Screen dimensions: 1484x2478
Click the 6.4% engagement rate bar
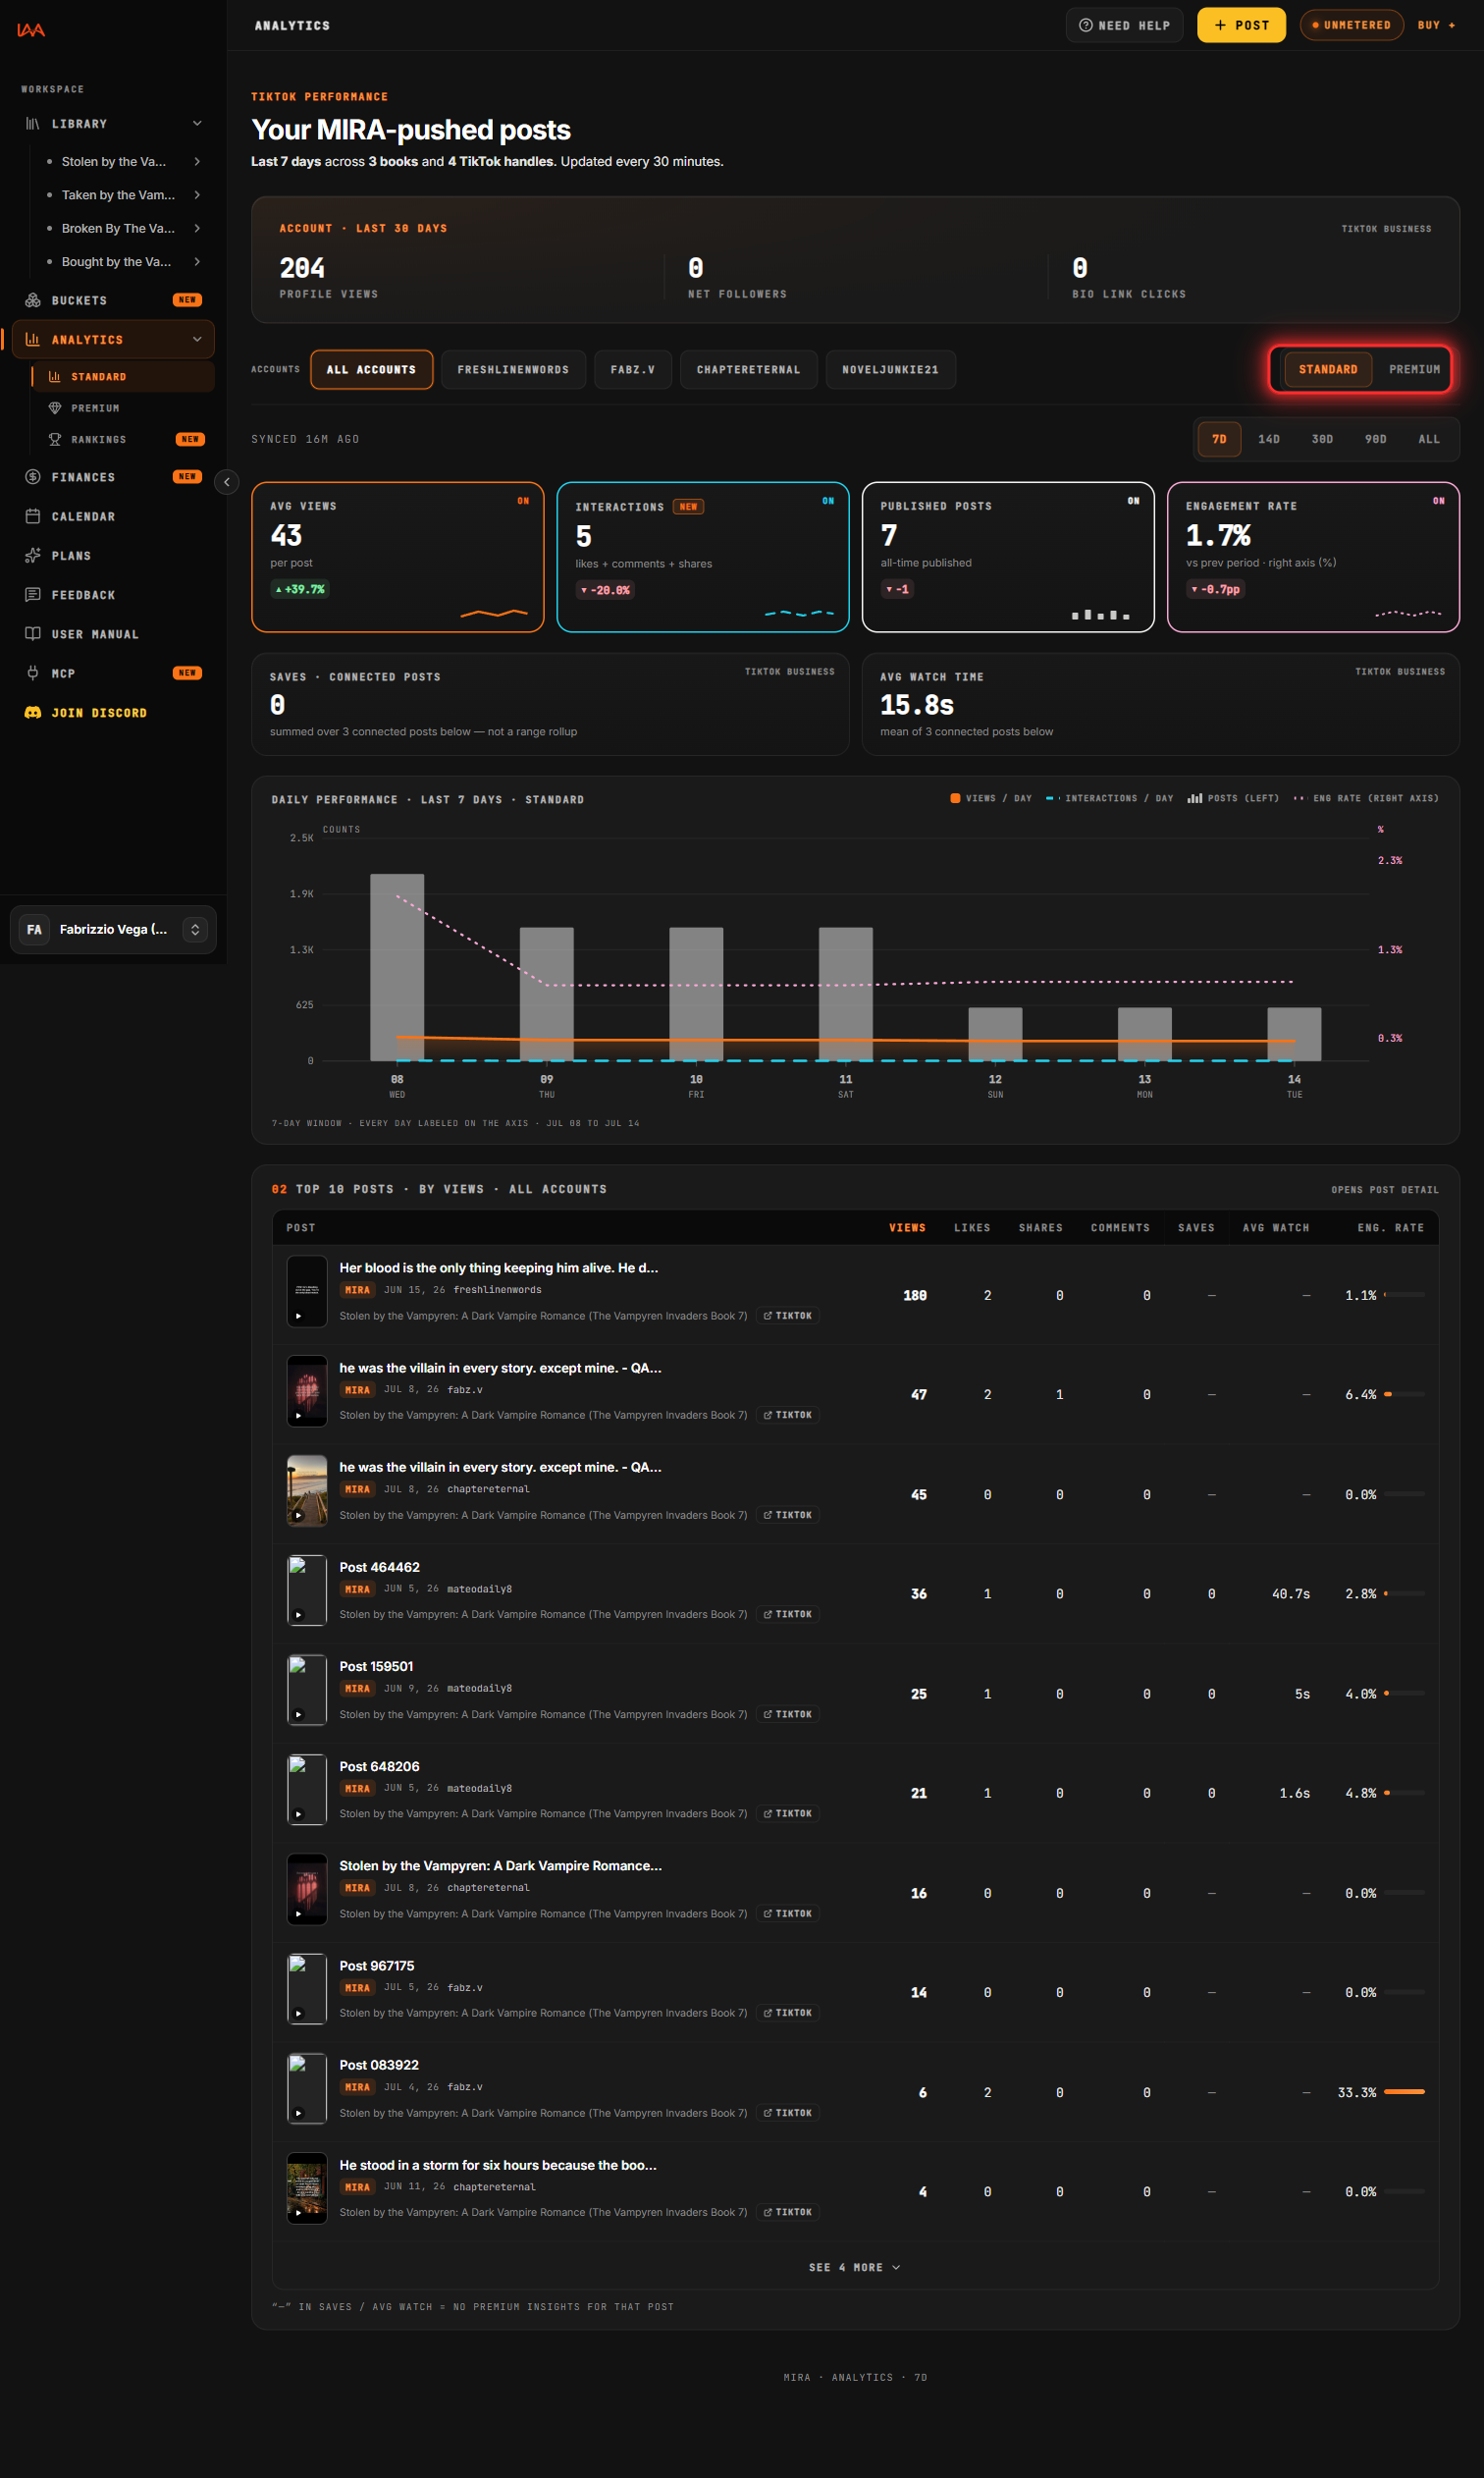point(1404,1393)
